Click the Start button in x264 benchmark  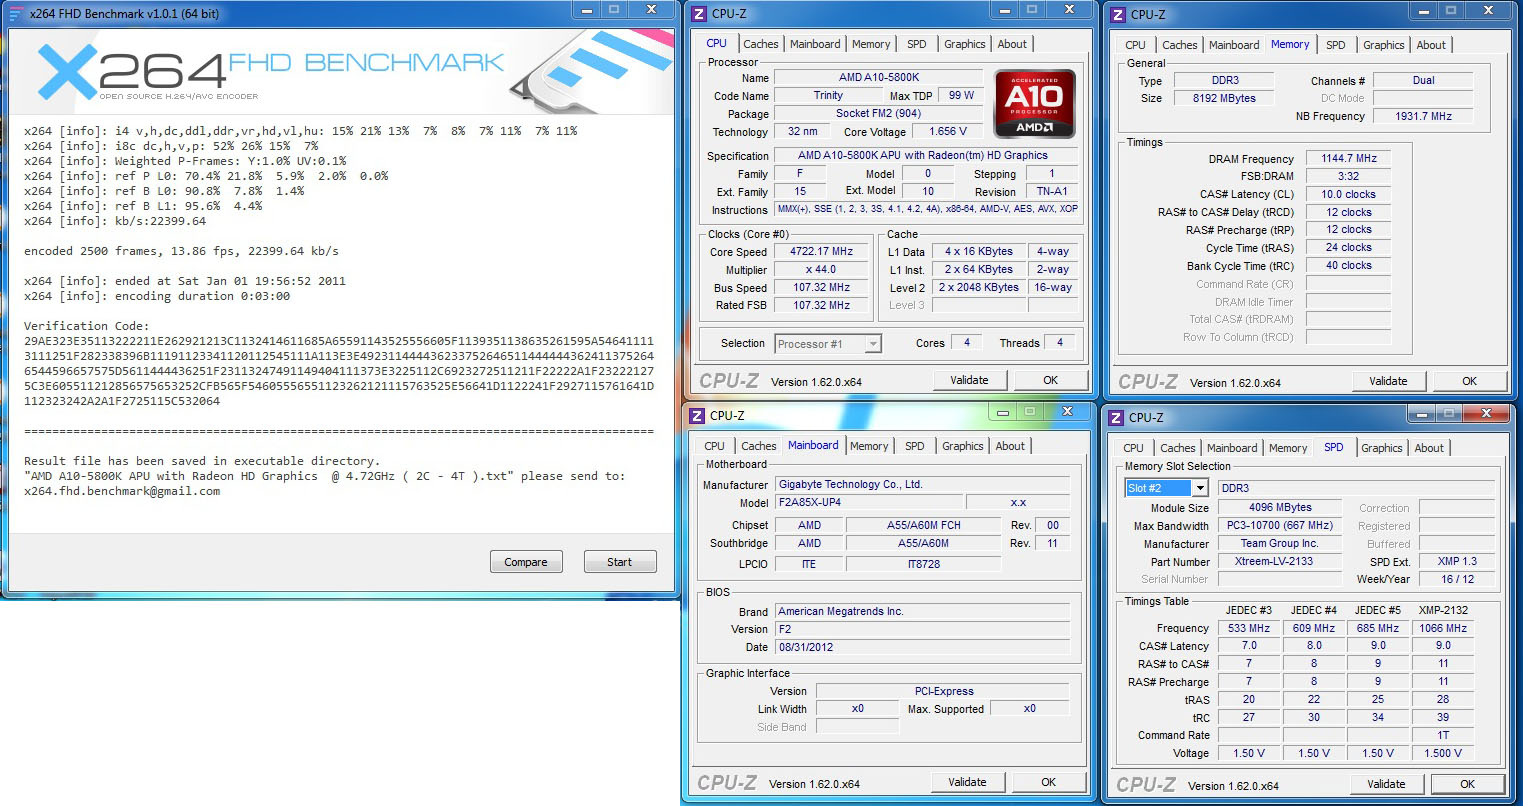pyautogui.click(x=620, y=562)
